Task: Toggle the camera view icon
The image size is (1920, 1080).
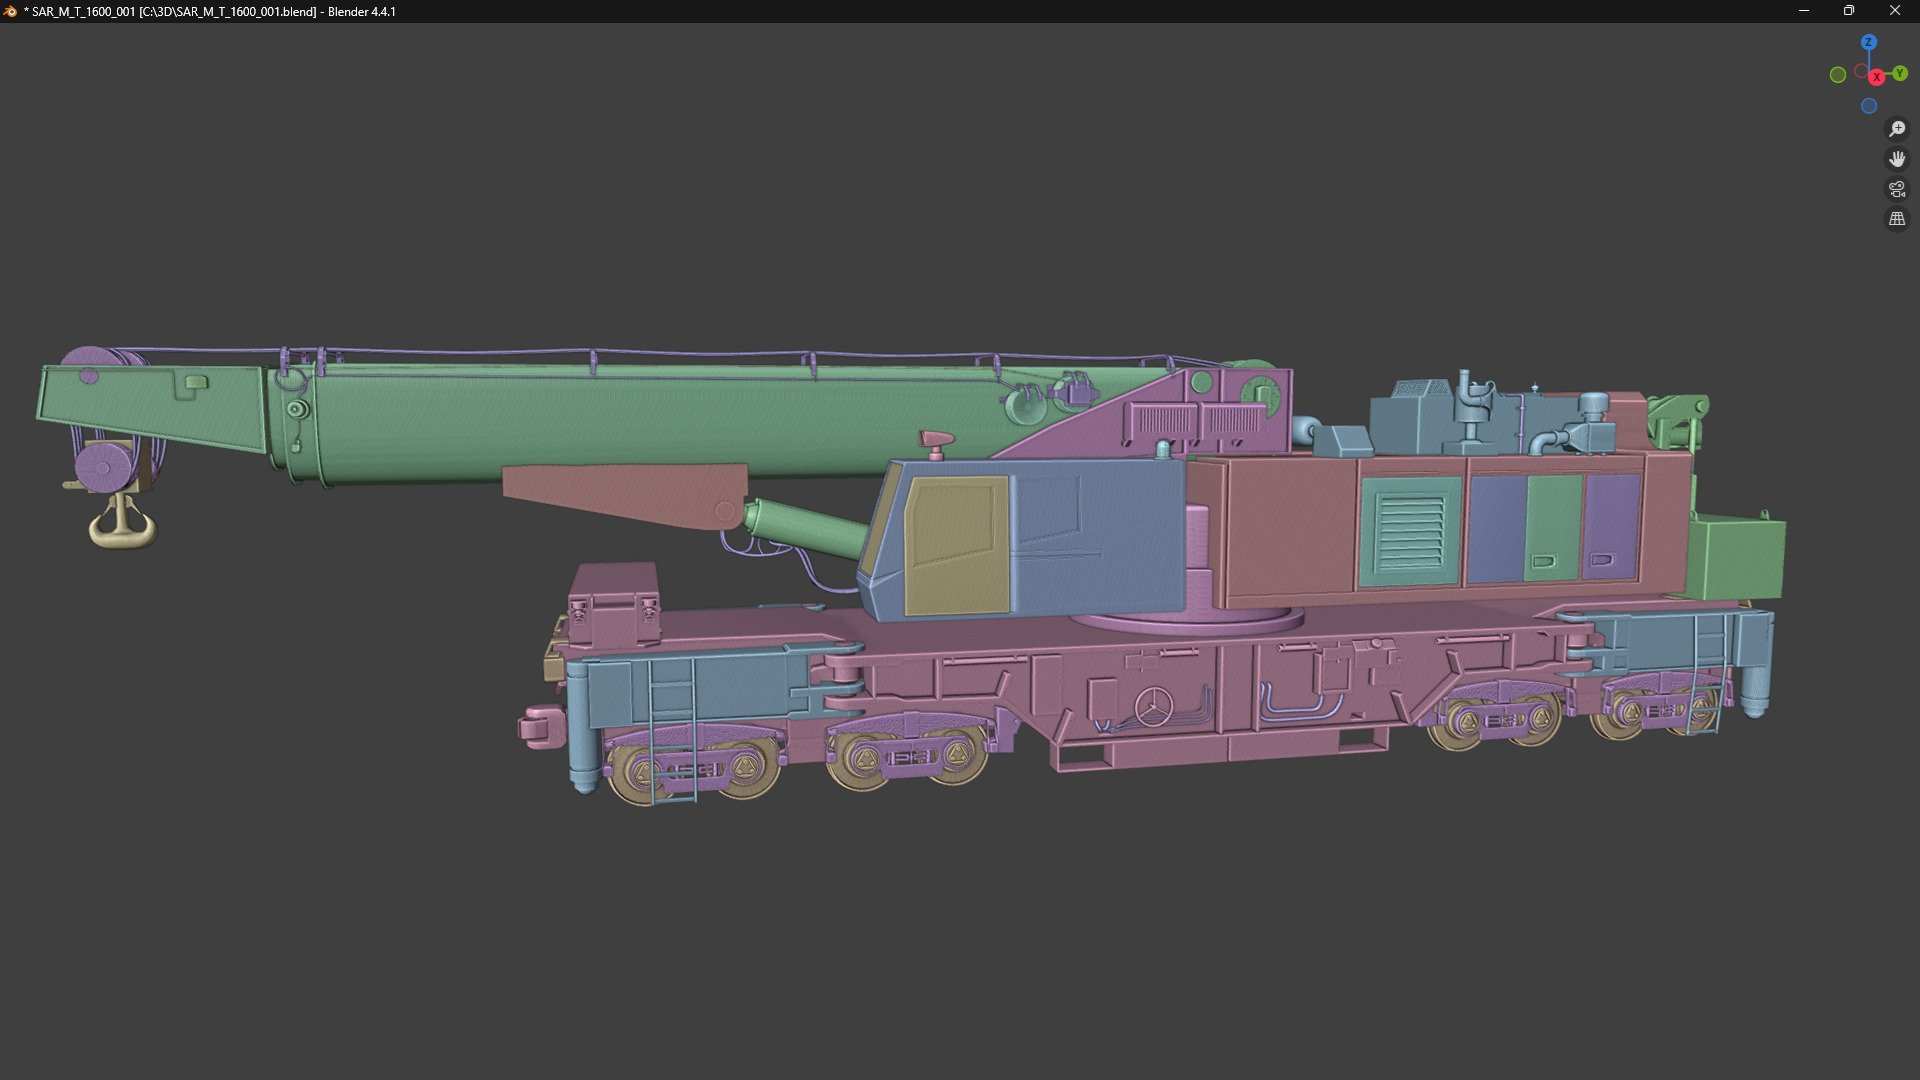Action: tap(1896, 189)
